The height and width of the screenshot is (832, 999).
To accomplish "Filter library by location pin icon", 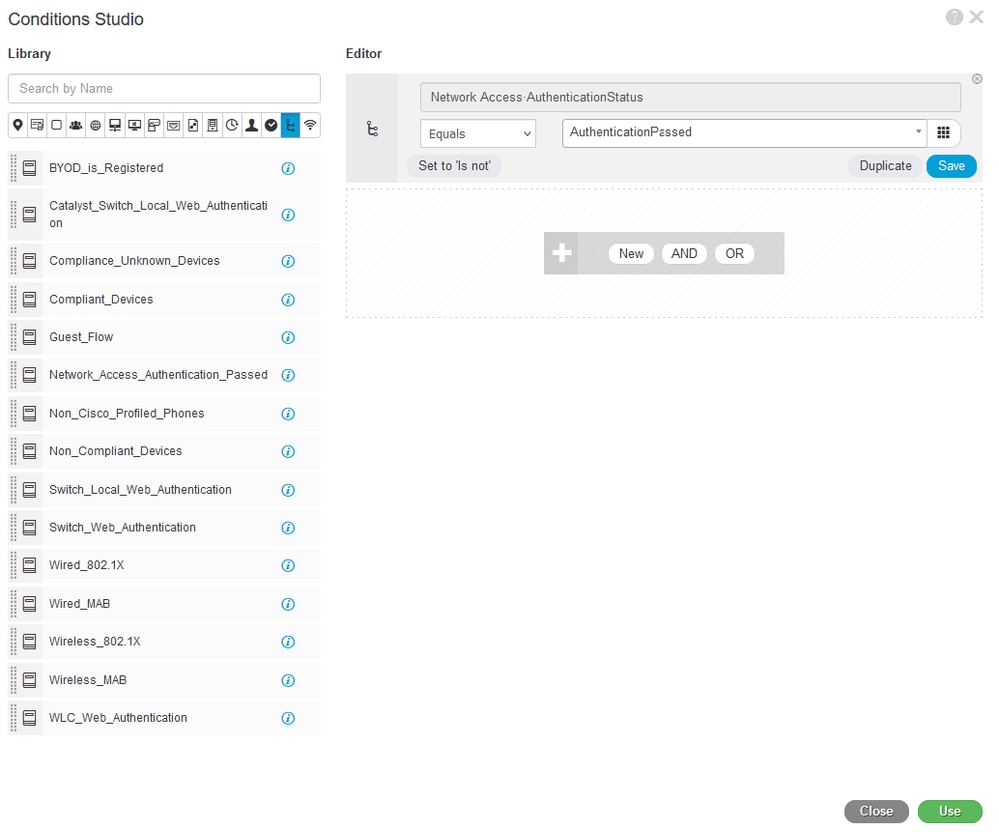I will (18, 125).
